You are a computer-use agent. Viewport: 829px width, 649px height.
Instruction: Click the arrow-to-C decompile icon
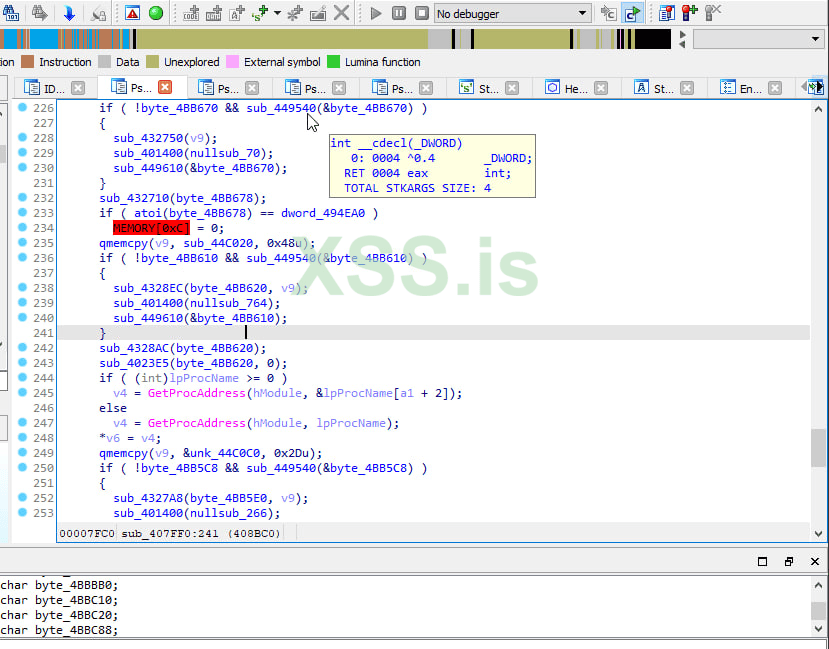(609, 13)
